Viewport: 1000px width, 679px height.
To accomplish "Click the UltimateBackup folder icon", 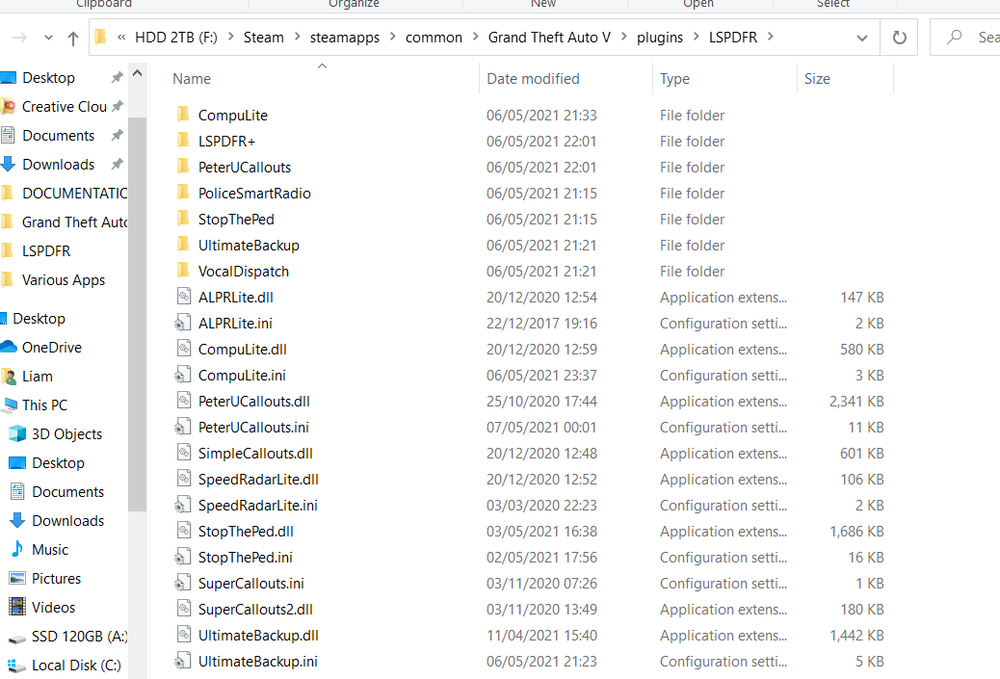I will click(183, 245).
